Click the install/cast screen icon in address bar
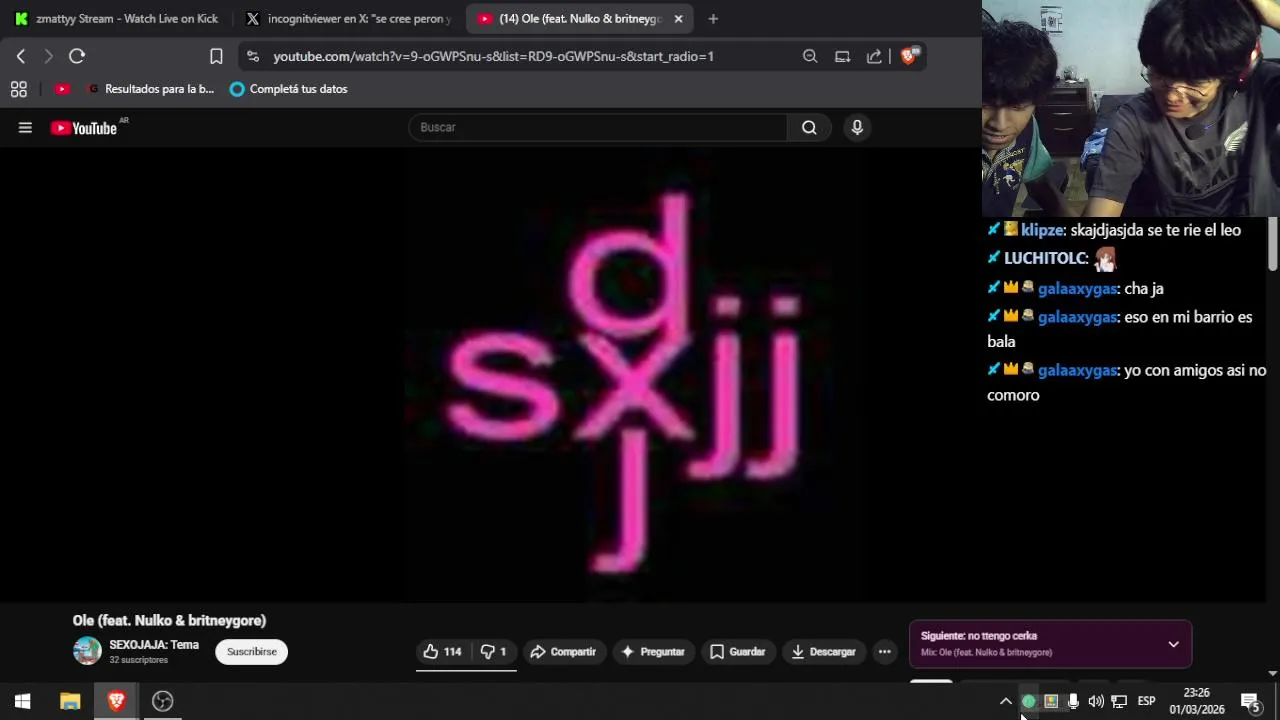The image size is (1280, 720). (842, 56)
